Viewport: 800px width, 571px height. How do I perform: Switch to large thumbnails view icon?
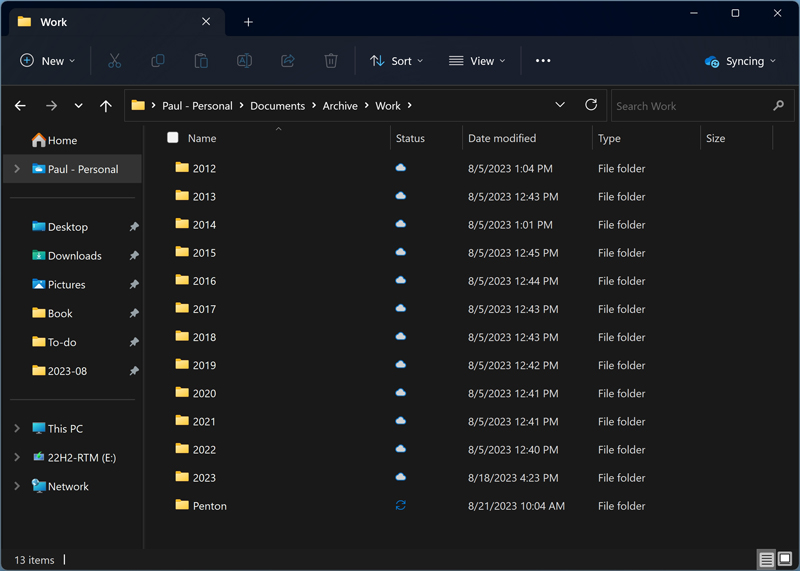pyautogui.click(x=785, y=559)
